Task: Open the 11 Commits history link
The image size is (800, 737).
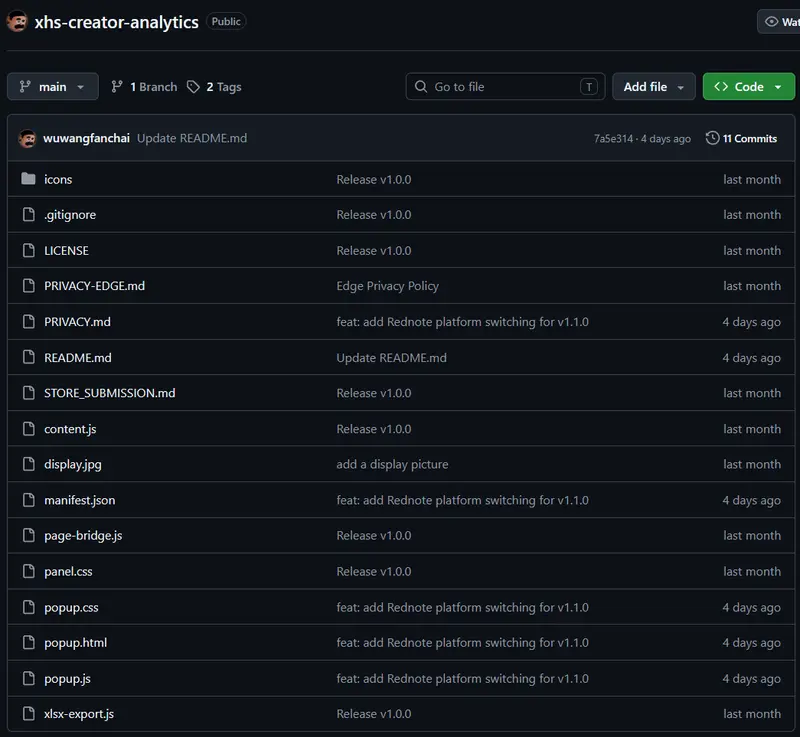Action: (x=741, y=138)
